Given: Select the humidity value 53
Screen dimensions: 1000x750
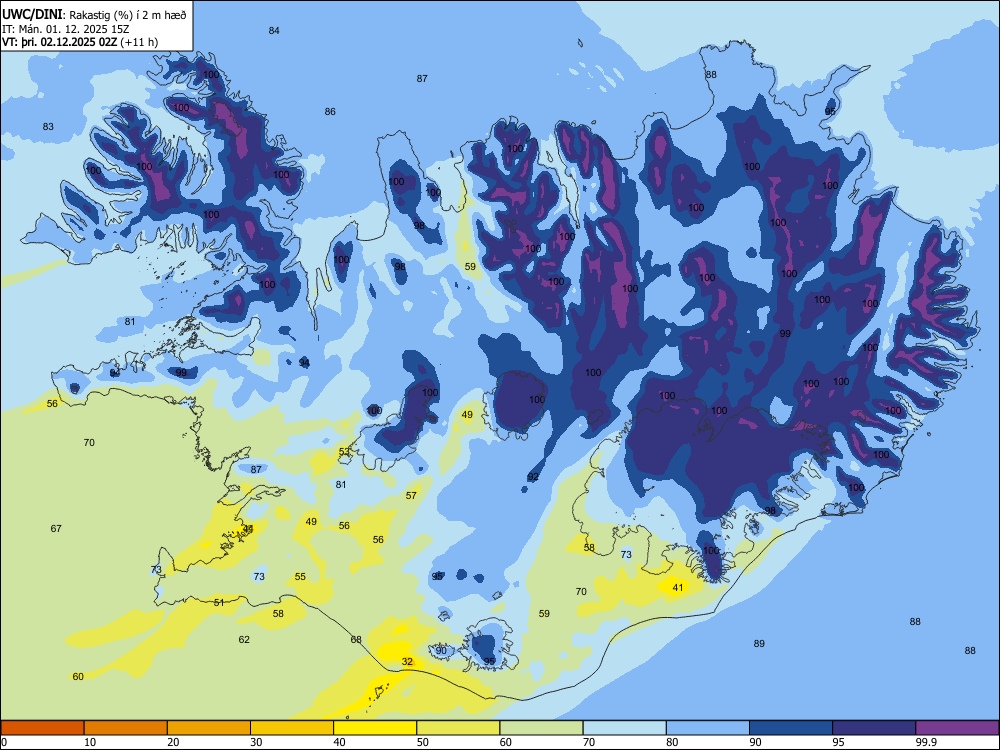Looking at the screenshot, I should click(344, 452).
